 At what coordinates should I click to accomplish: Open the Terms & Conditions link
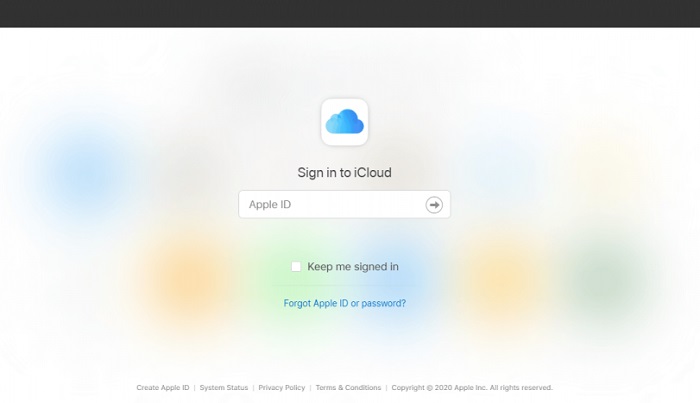[348, 387]
